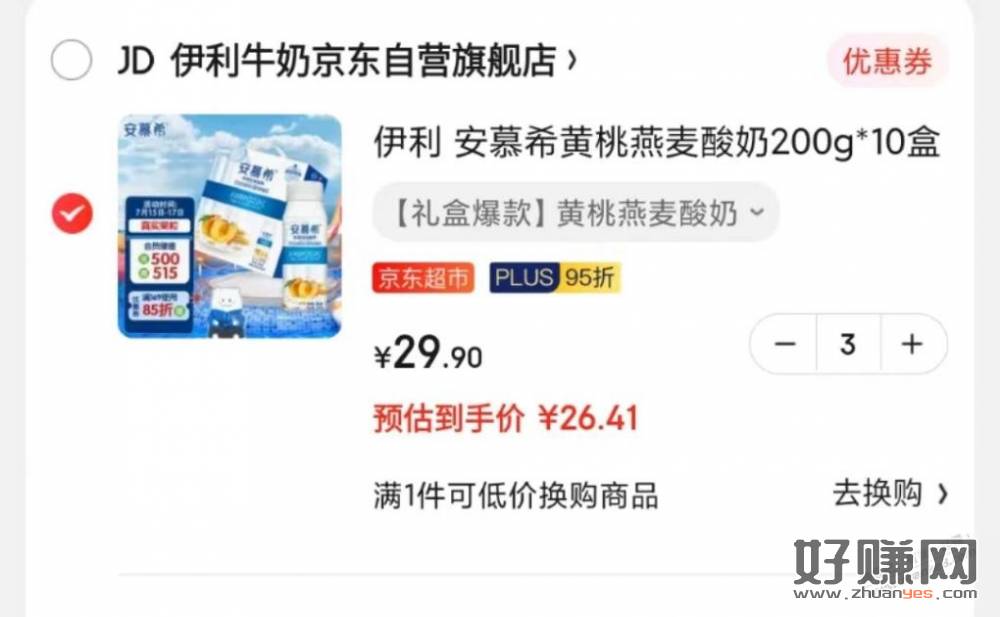The image size is (1000, 617).
Task: Uncheck the red product selection checkmark
Action: pos(72,213)
